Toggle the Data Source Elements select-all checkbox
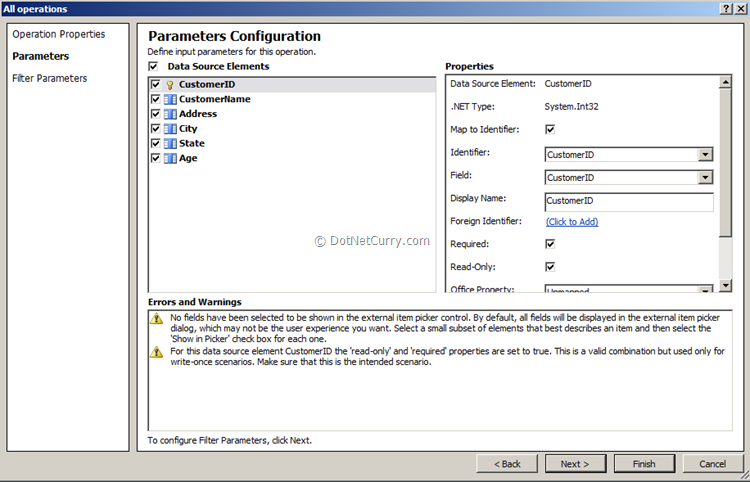This screenshot has width=750, height=482. (153, 66)
